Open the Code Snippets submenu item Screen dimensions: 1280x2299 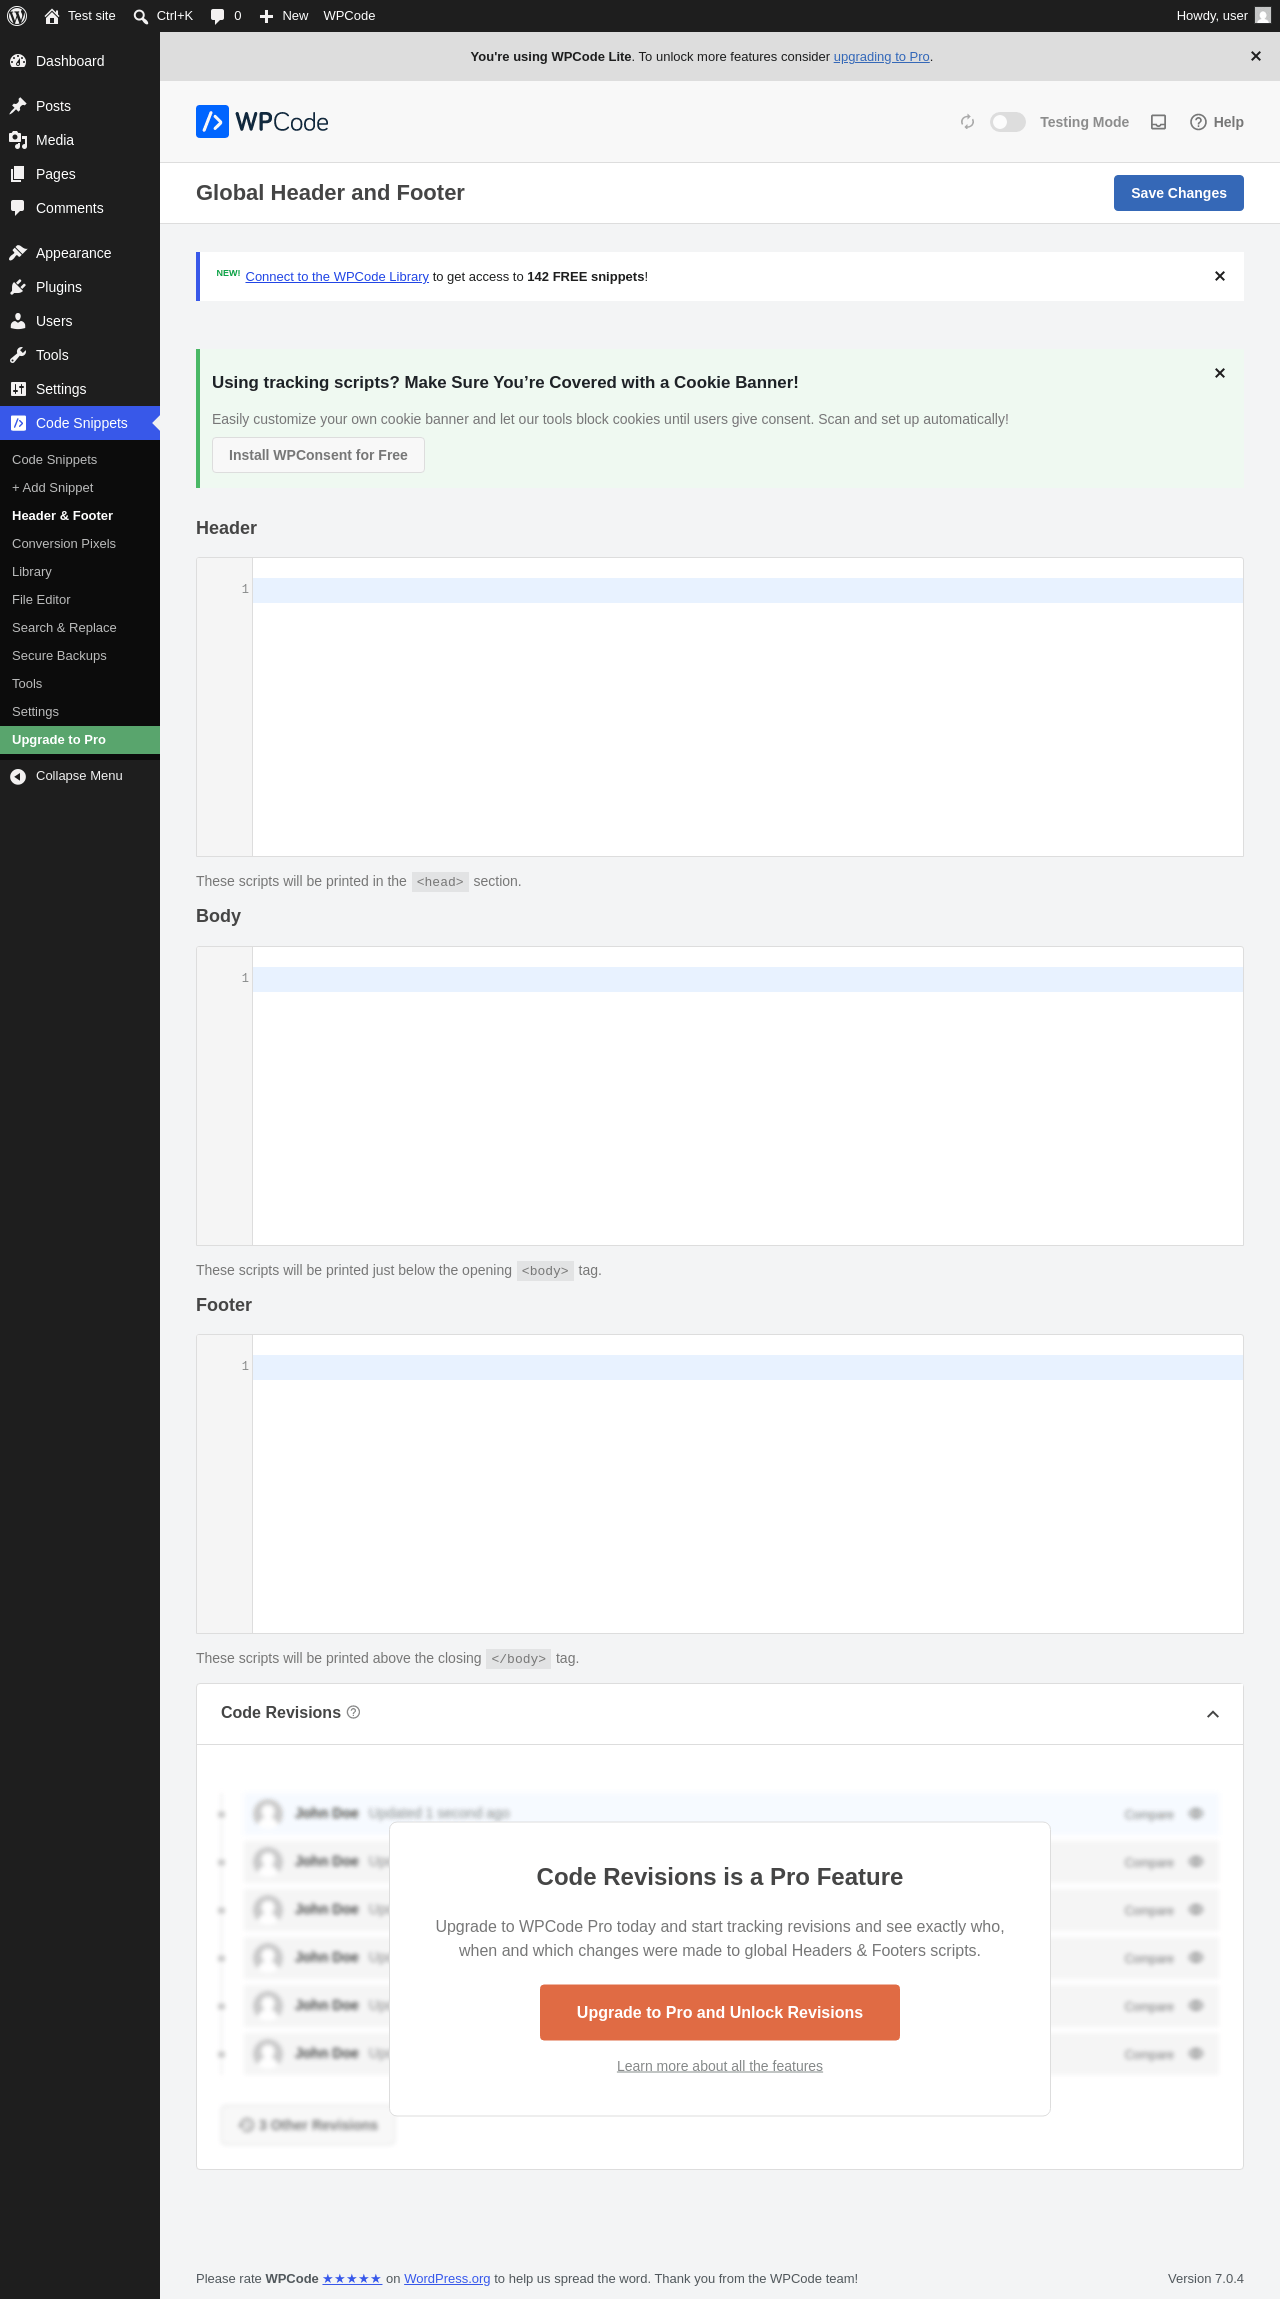point(80,460)
